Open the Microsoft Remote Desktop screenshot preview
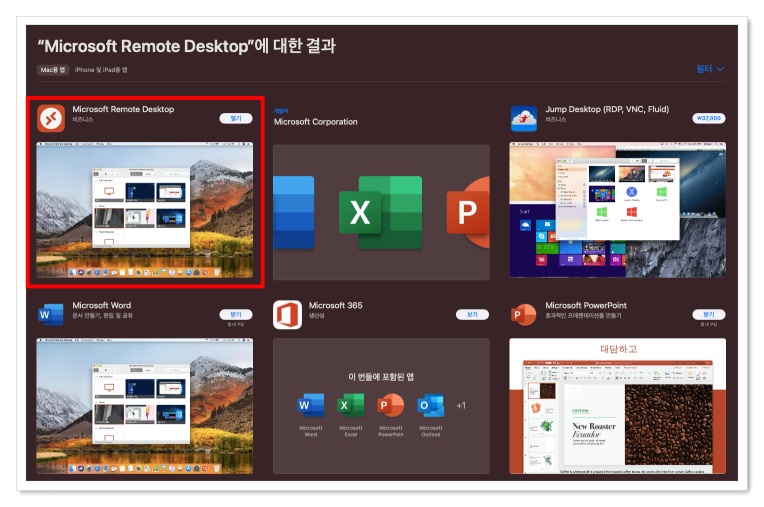This screenshot has height=507, width=764. [x=145, y=210]
